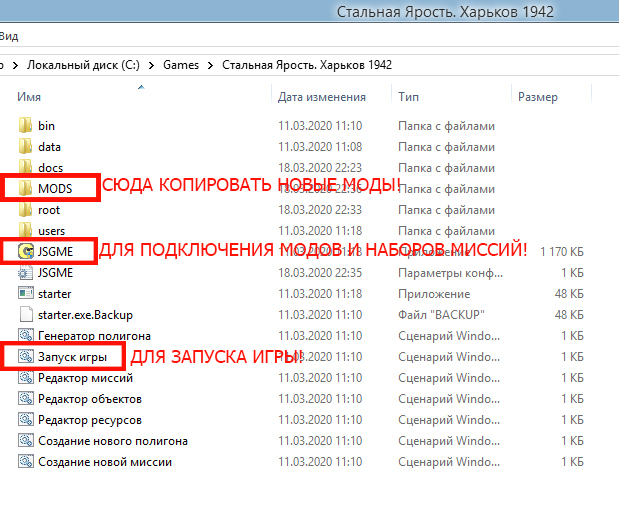This screenshot has width=619, height=507.
Task: Select the Создание нового полигона script icon
Action: 26,441
